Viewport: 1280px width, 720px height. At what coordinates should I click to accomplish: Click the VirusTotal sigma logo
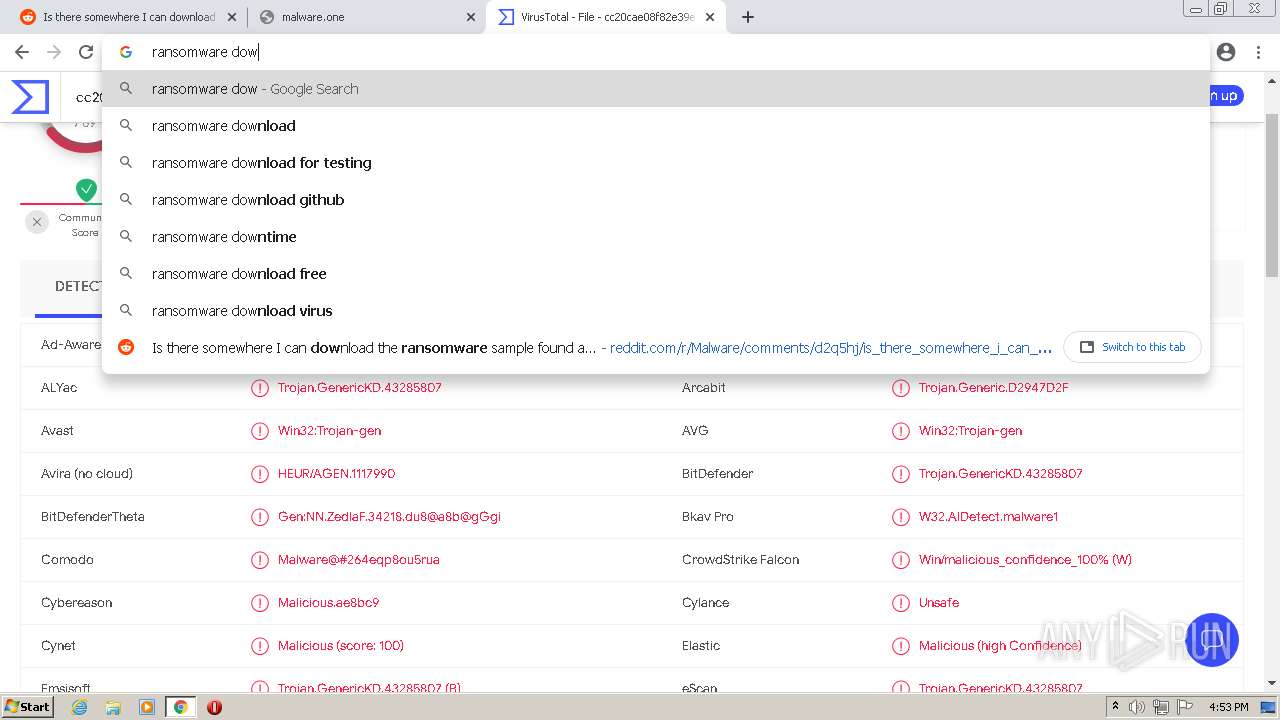click(x=30, y=97)
